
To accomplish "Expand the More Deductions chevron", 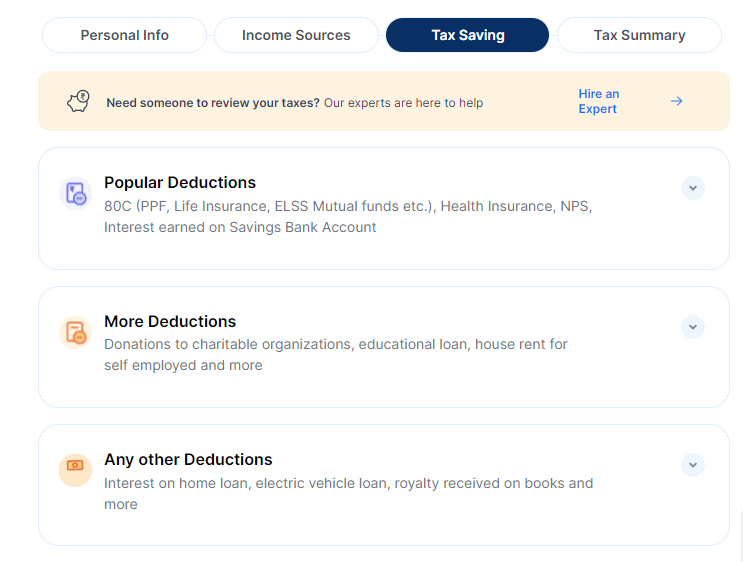I will click(x=693, y=327).
